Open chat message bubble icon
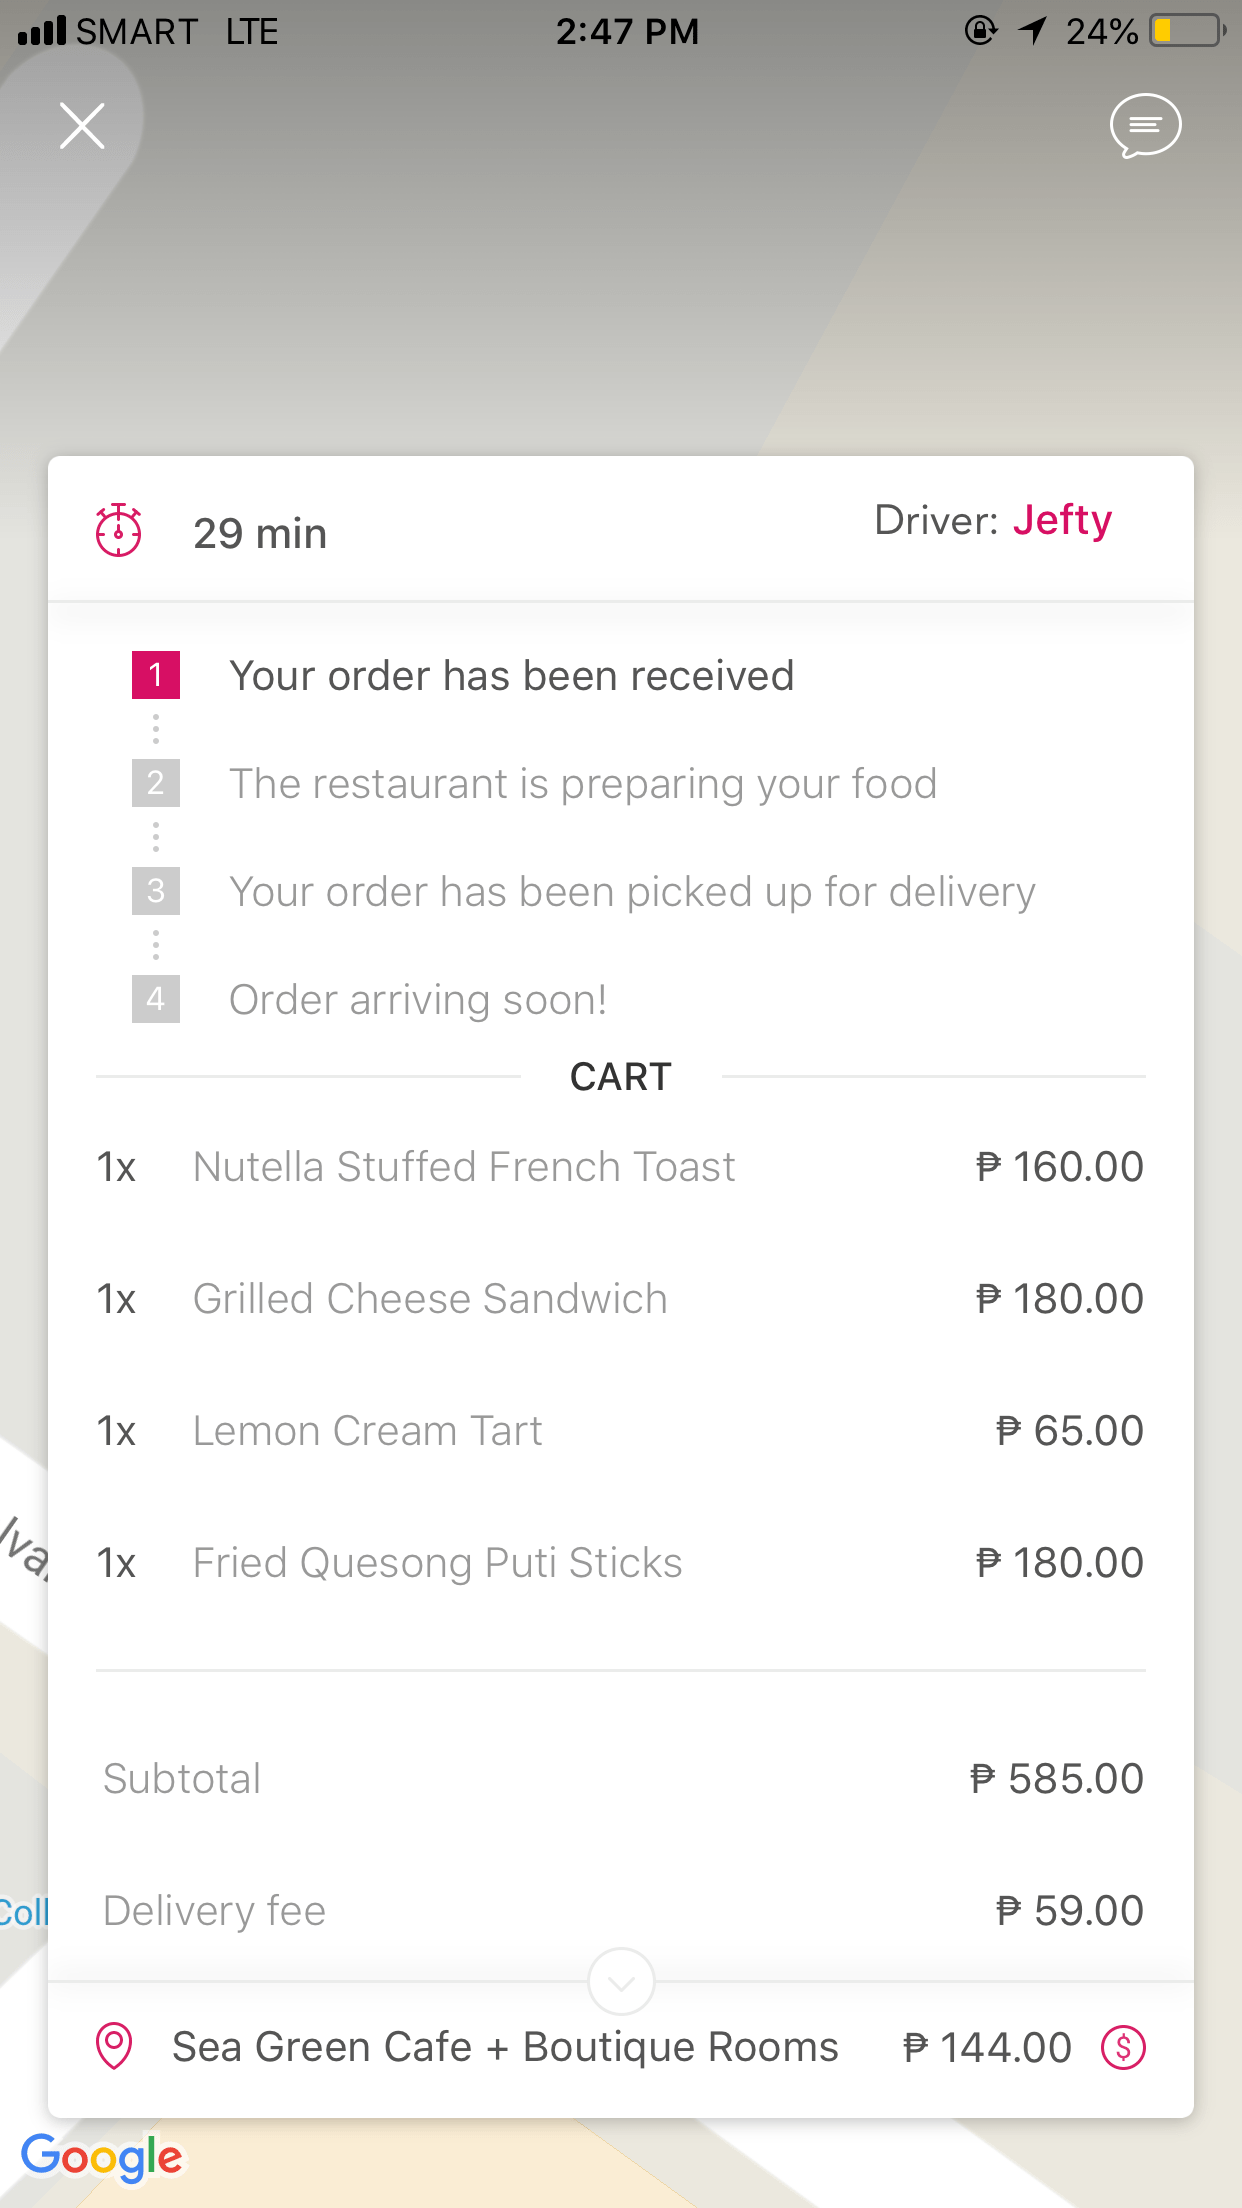Image resolution: width=1242 pixels, height=2208 pixels. point(1145,126)
